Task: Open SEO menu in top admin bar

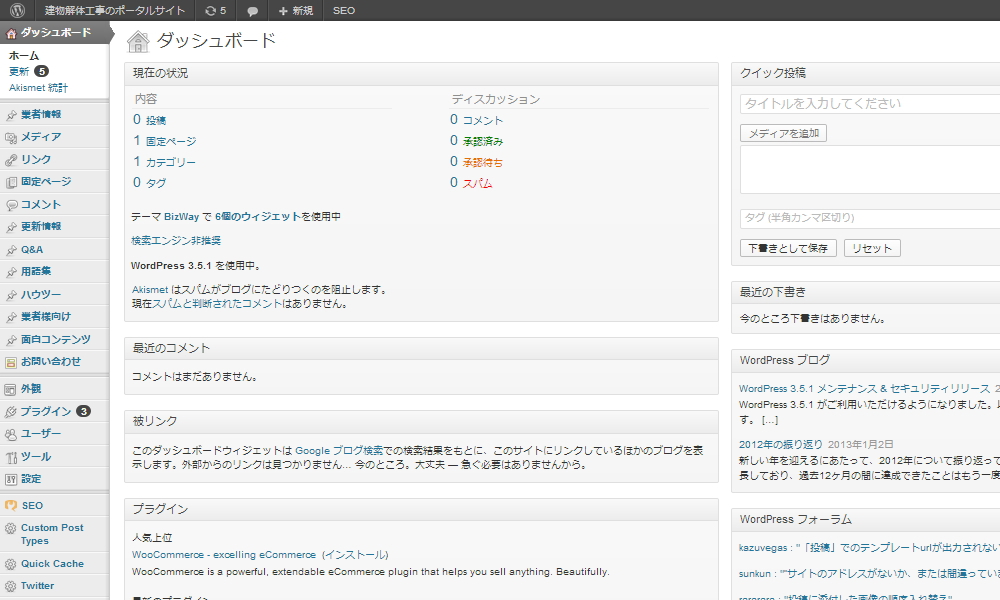Action: (344, 10)
